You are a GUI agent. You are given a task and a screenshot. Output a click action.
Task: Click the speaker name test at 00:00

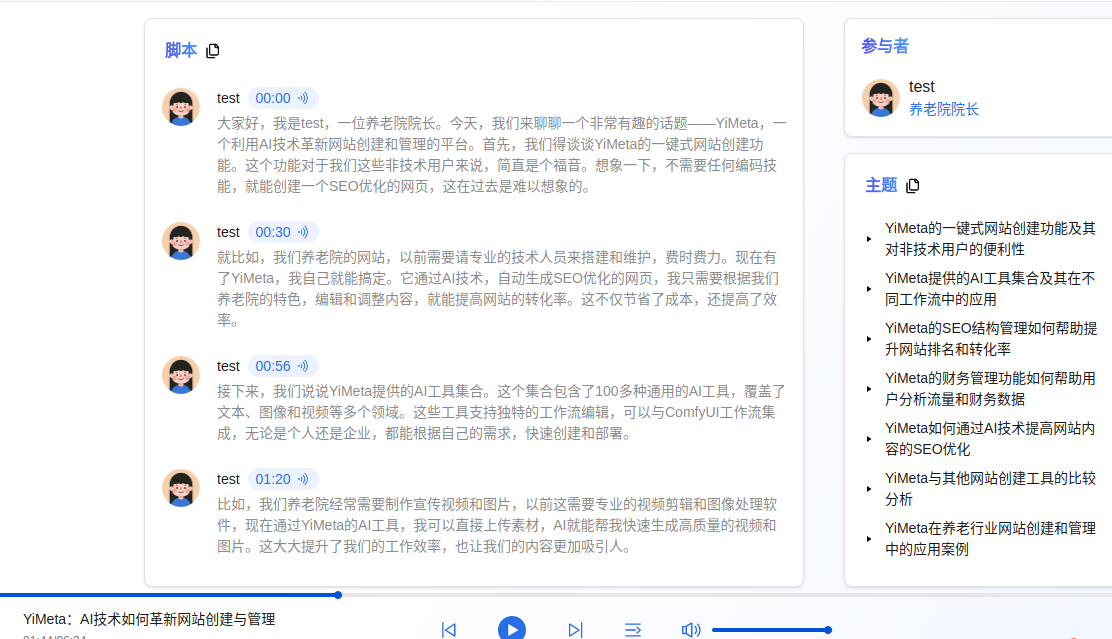[x=228, y=98]
